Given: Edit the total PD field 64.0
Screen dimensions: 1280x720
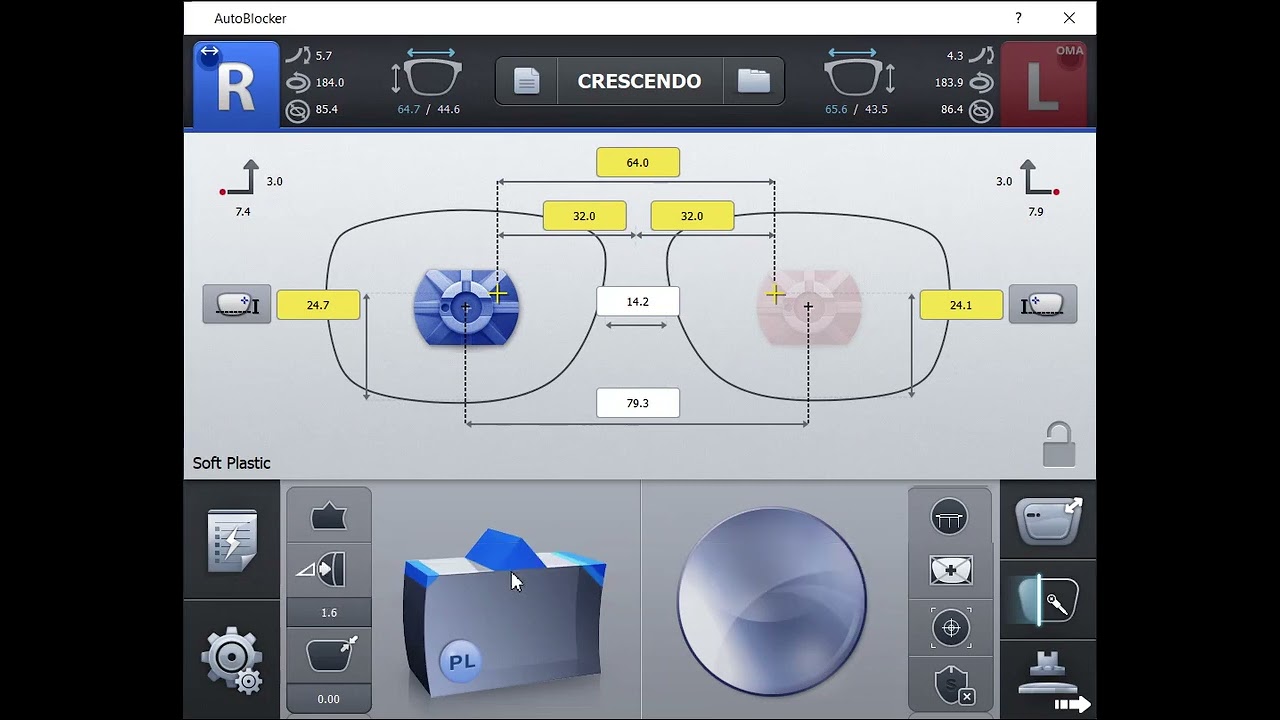Looking at the screenshot, I should pyautogui.click(x=638, y=162).
